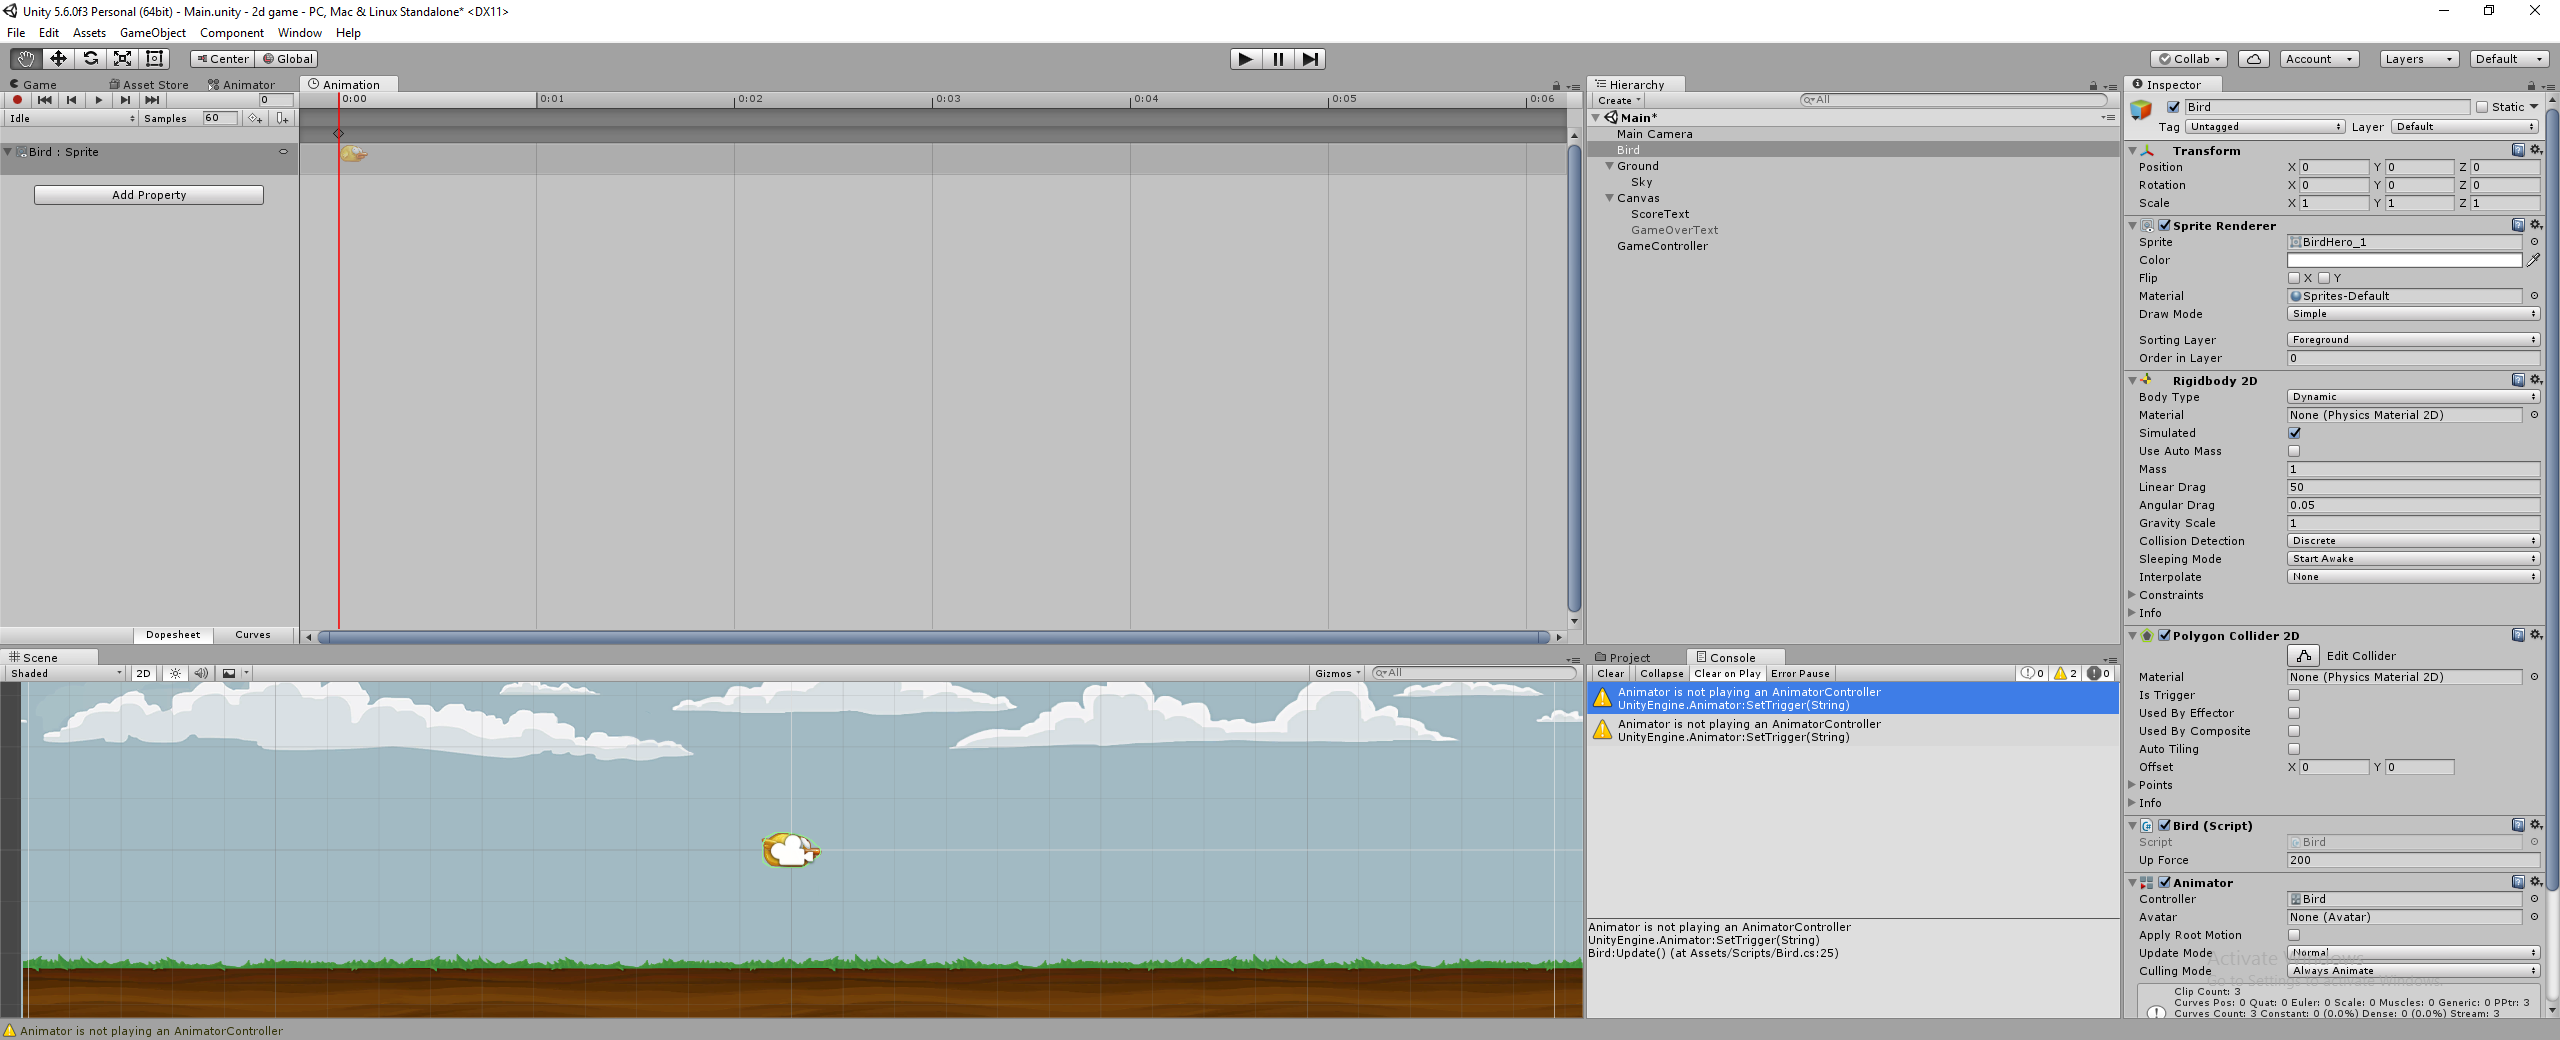Open the Layer dropdown showing Default

click(x=2465, y=127)
